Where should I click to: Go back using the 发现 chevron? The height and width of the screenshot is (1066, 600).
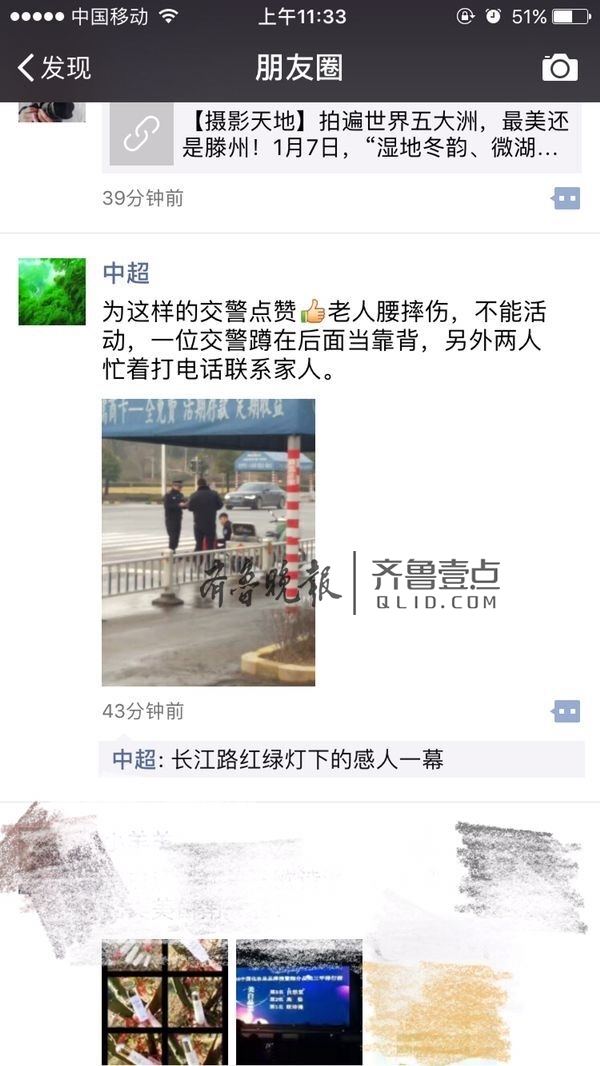(x=54, y=68)
